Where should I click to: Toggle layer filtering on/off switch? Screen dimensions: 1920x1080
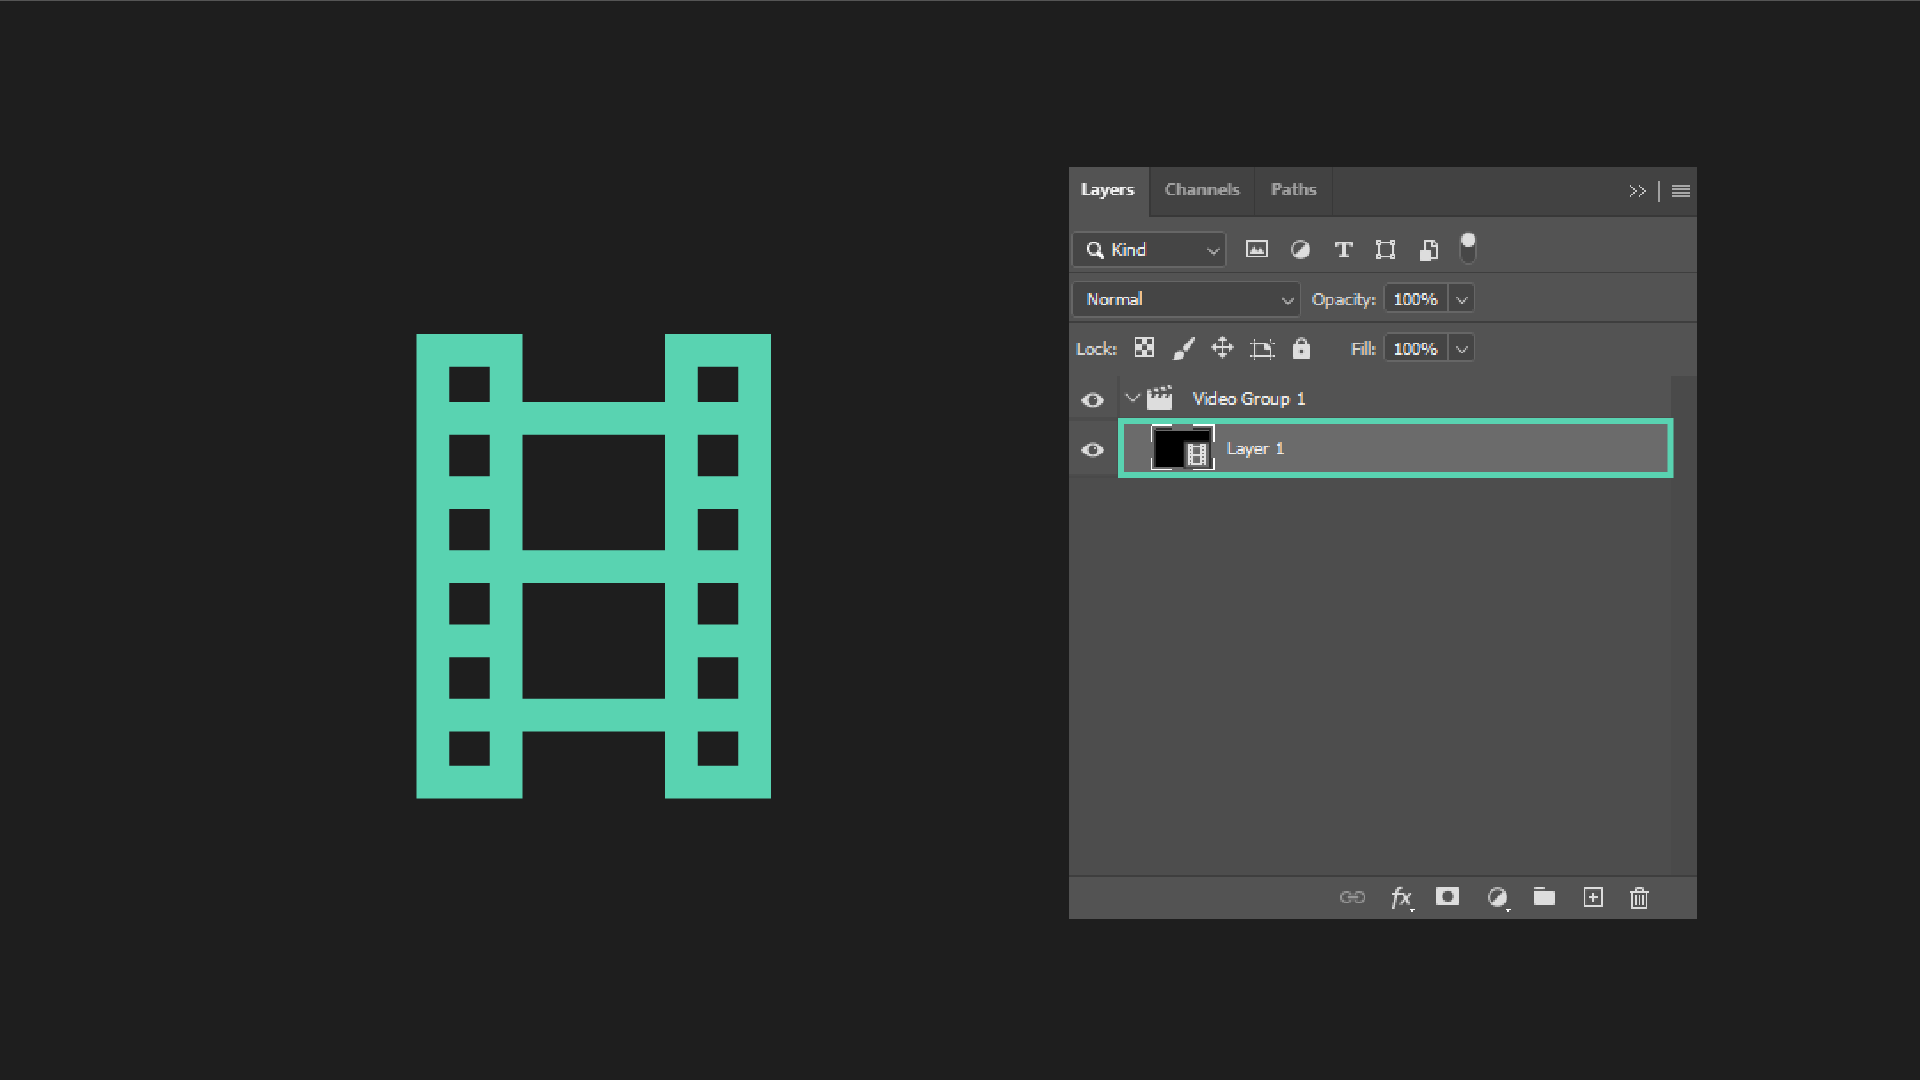tap(1467, 248)
